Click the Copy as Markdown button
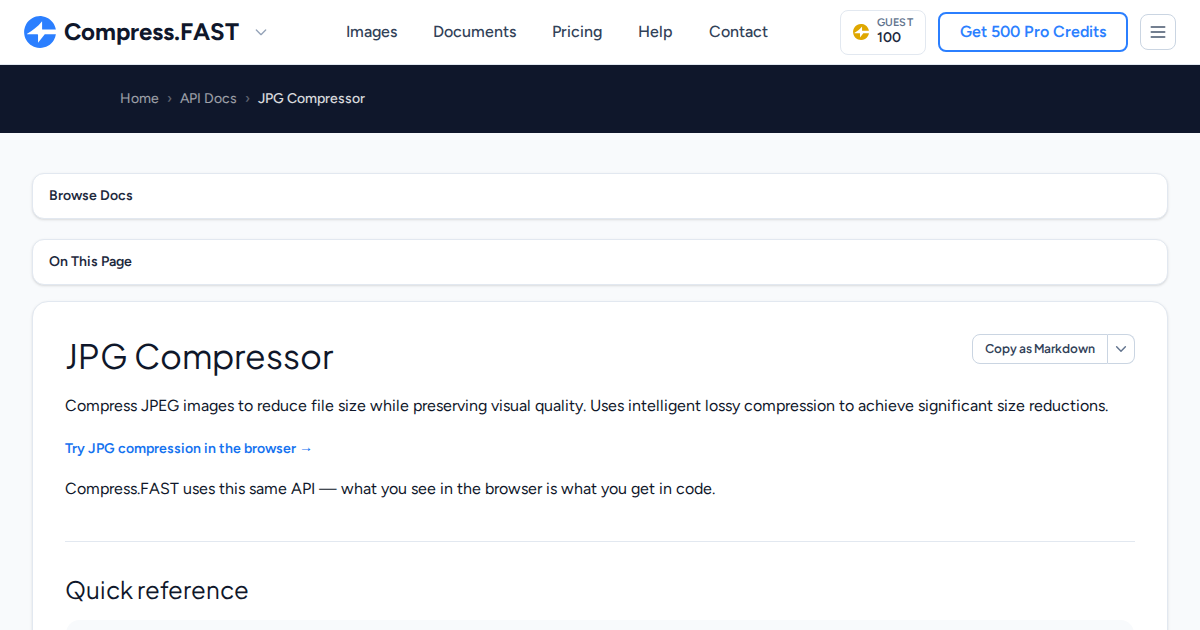 click(1040, 349)
